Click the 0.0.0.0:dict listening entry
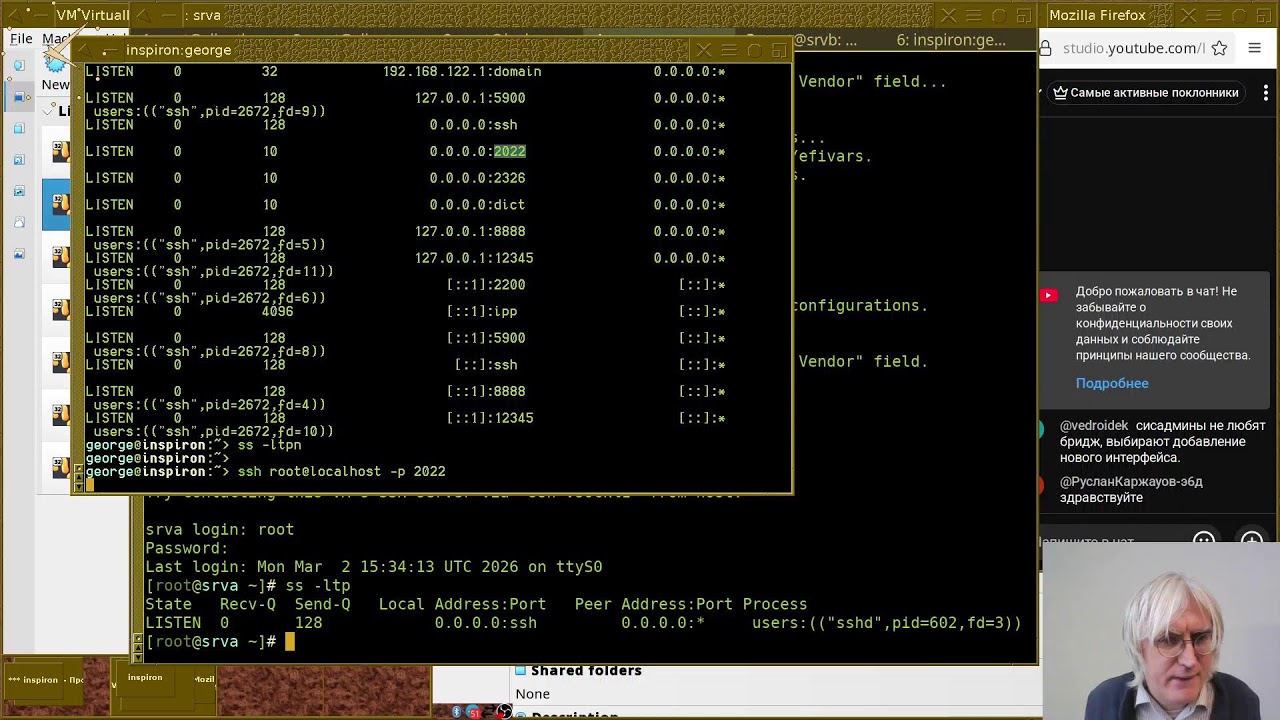The width and height of the screenshot is (1280, 720). [x=477, y=204]
